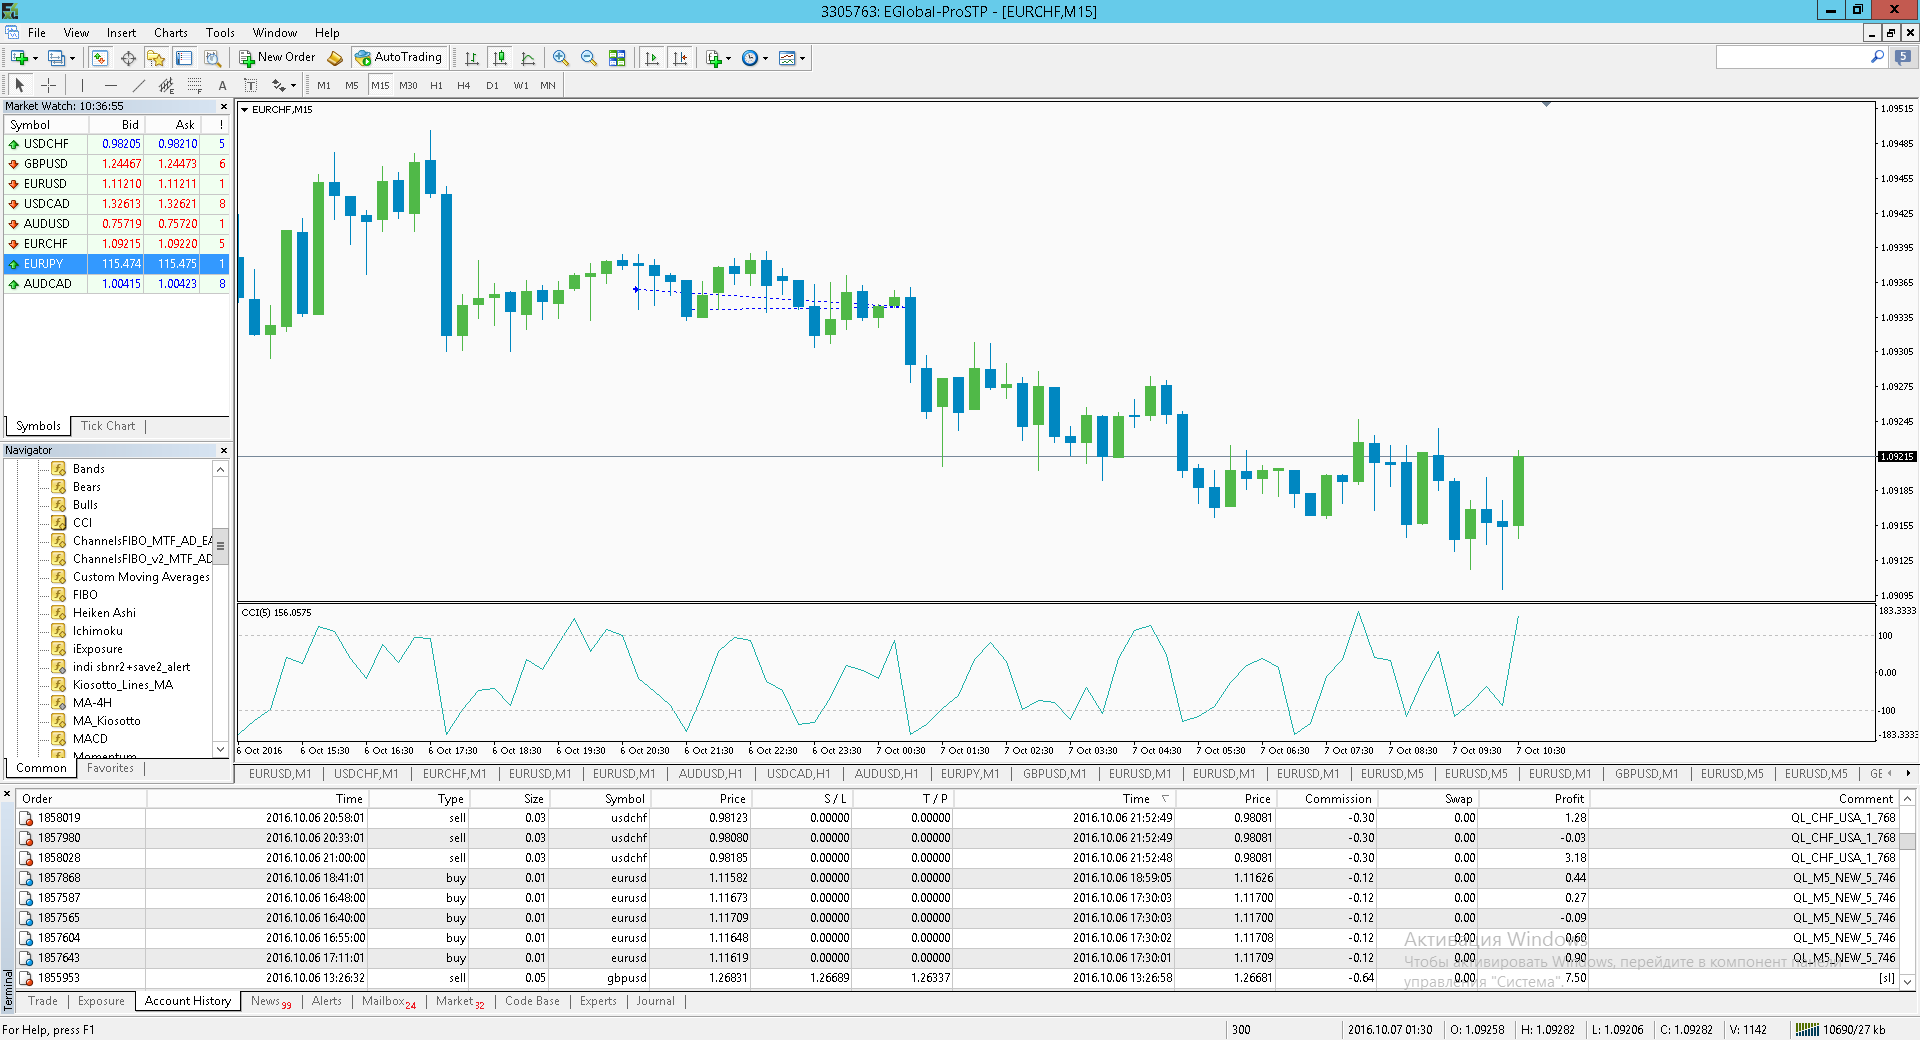Click the Zoom Out magnifier icon
The width and height of the screenshot is (1920, 1040).
click(589, 58)
